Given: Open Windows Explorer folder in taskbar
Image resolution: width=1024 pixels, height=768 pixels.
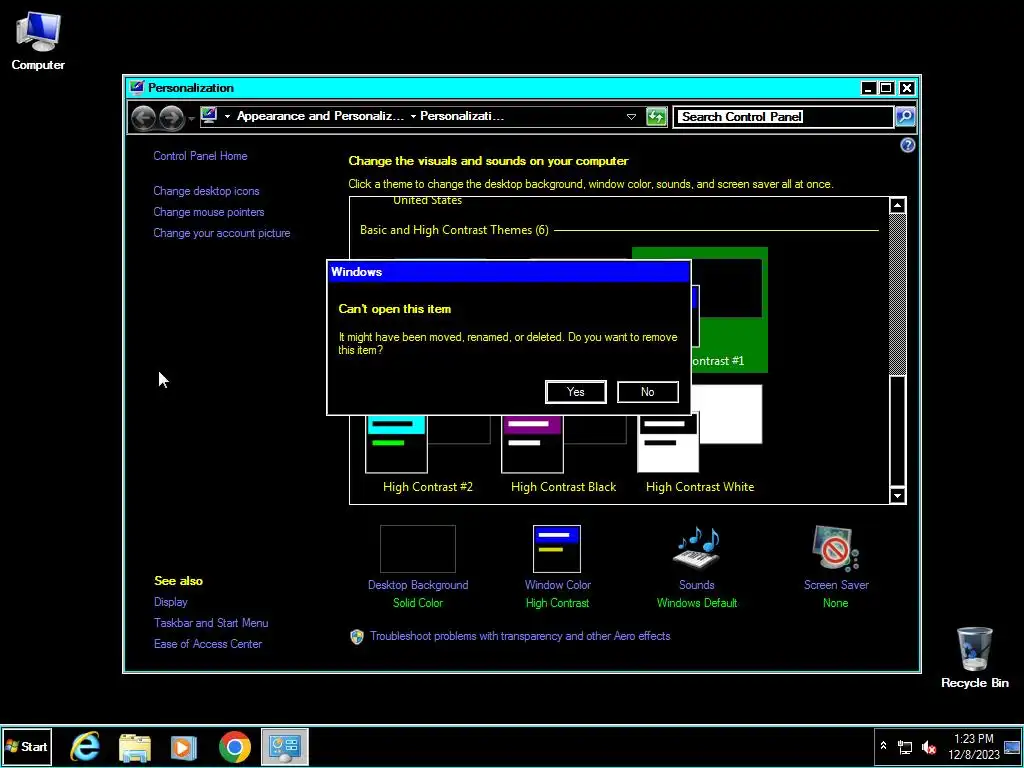Looking at the screenshot, I should coord(135,747).
